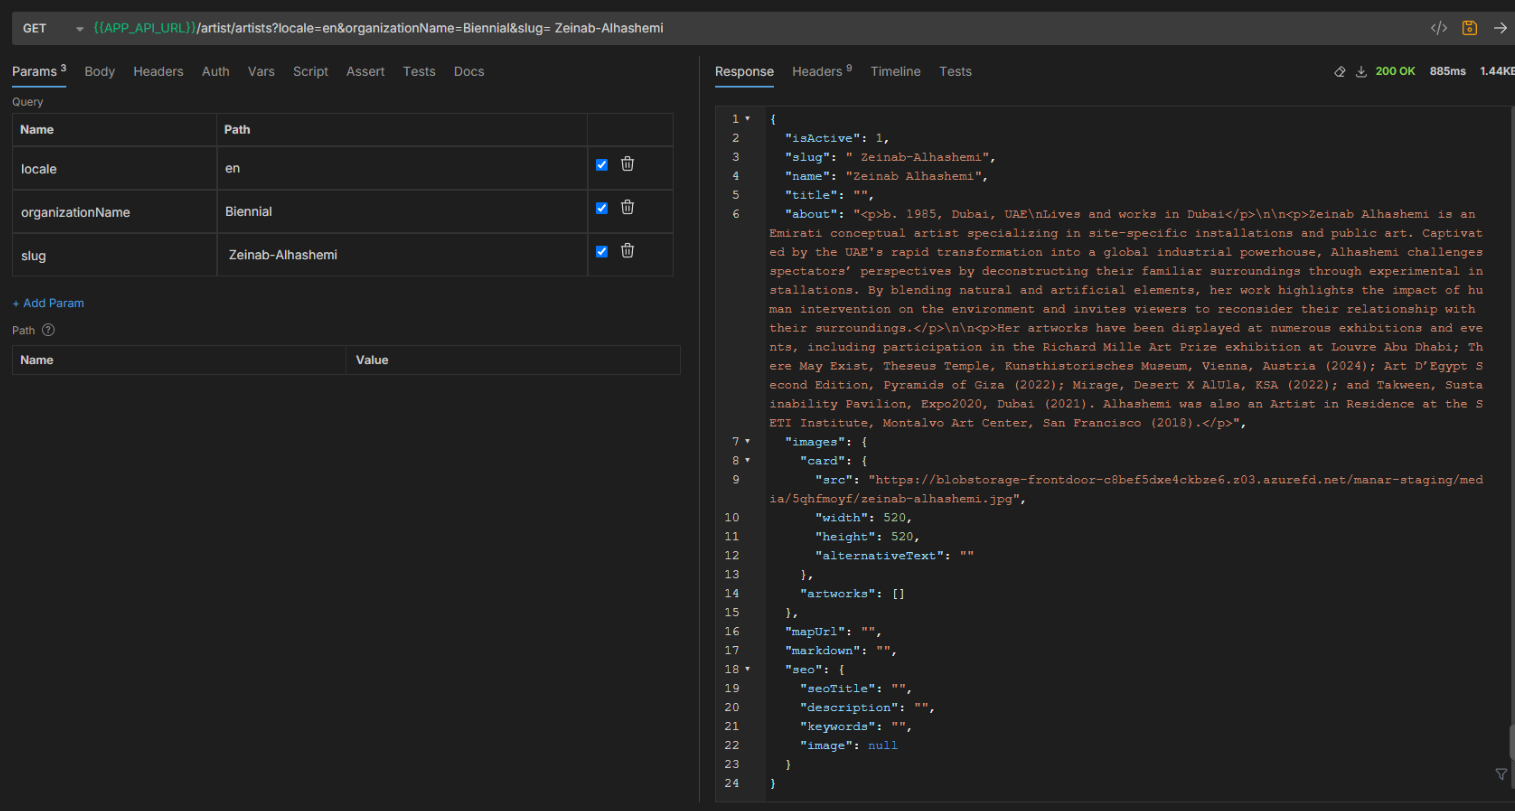Edit the locale param value 'en'
Image resolution: width=1515 pixels, height=811 pixels.
(x=402, y=168)
